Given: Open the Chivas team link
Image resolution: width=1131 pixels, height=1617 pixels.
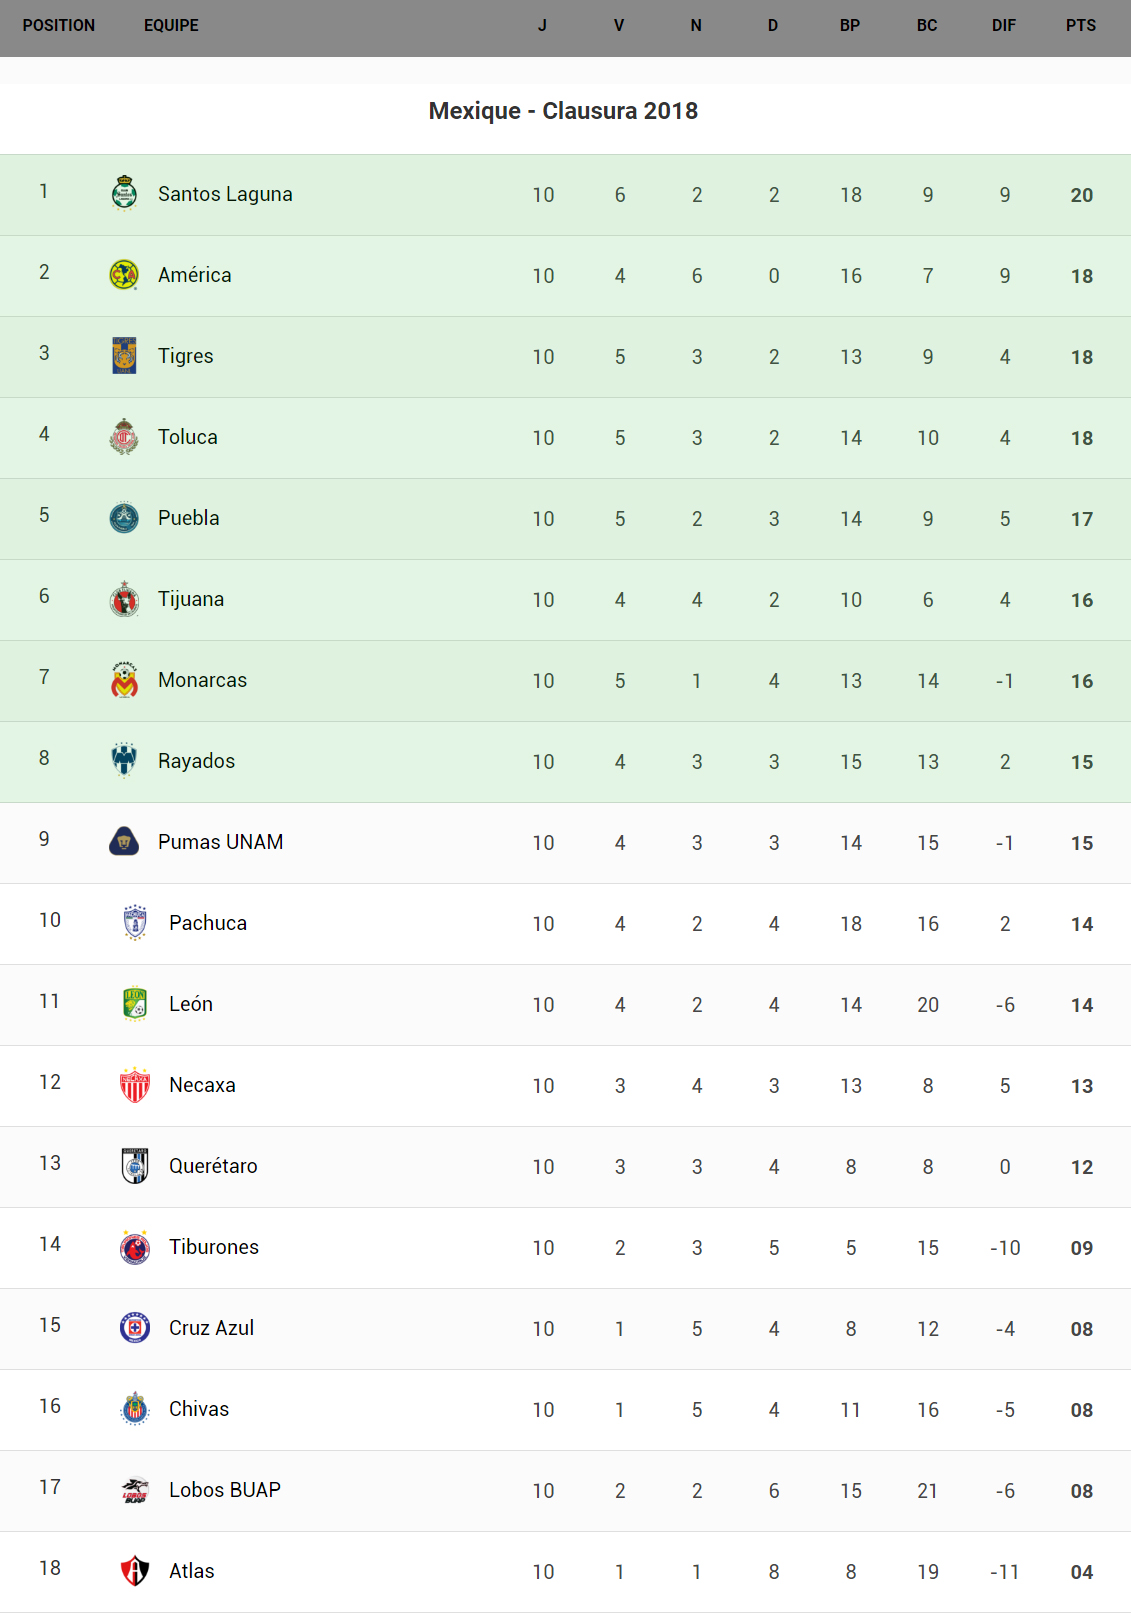Looking at the screenshot, I should (x=199, y=1409).
